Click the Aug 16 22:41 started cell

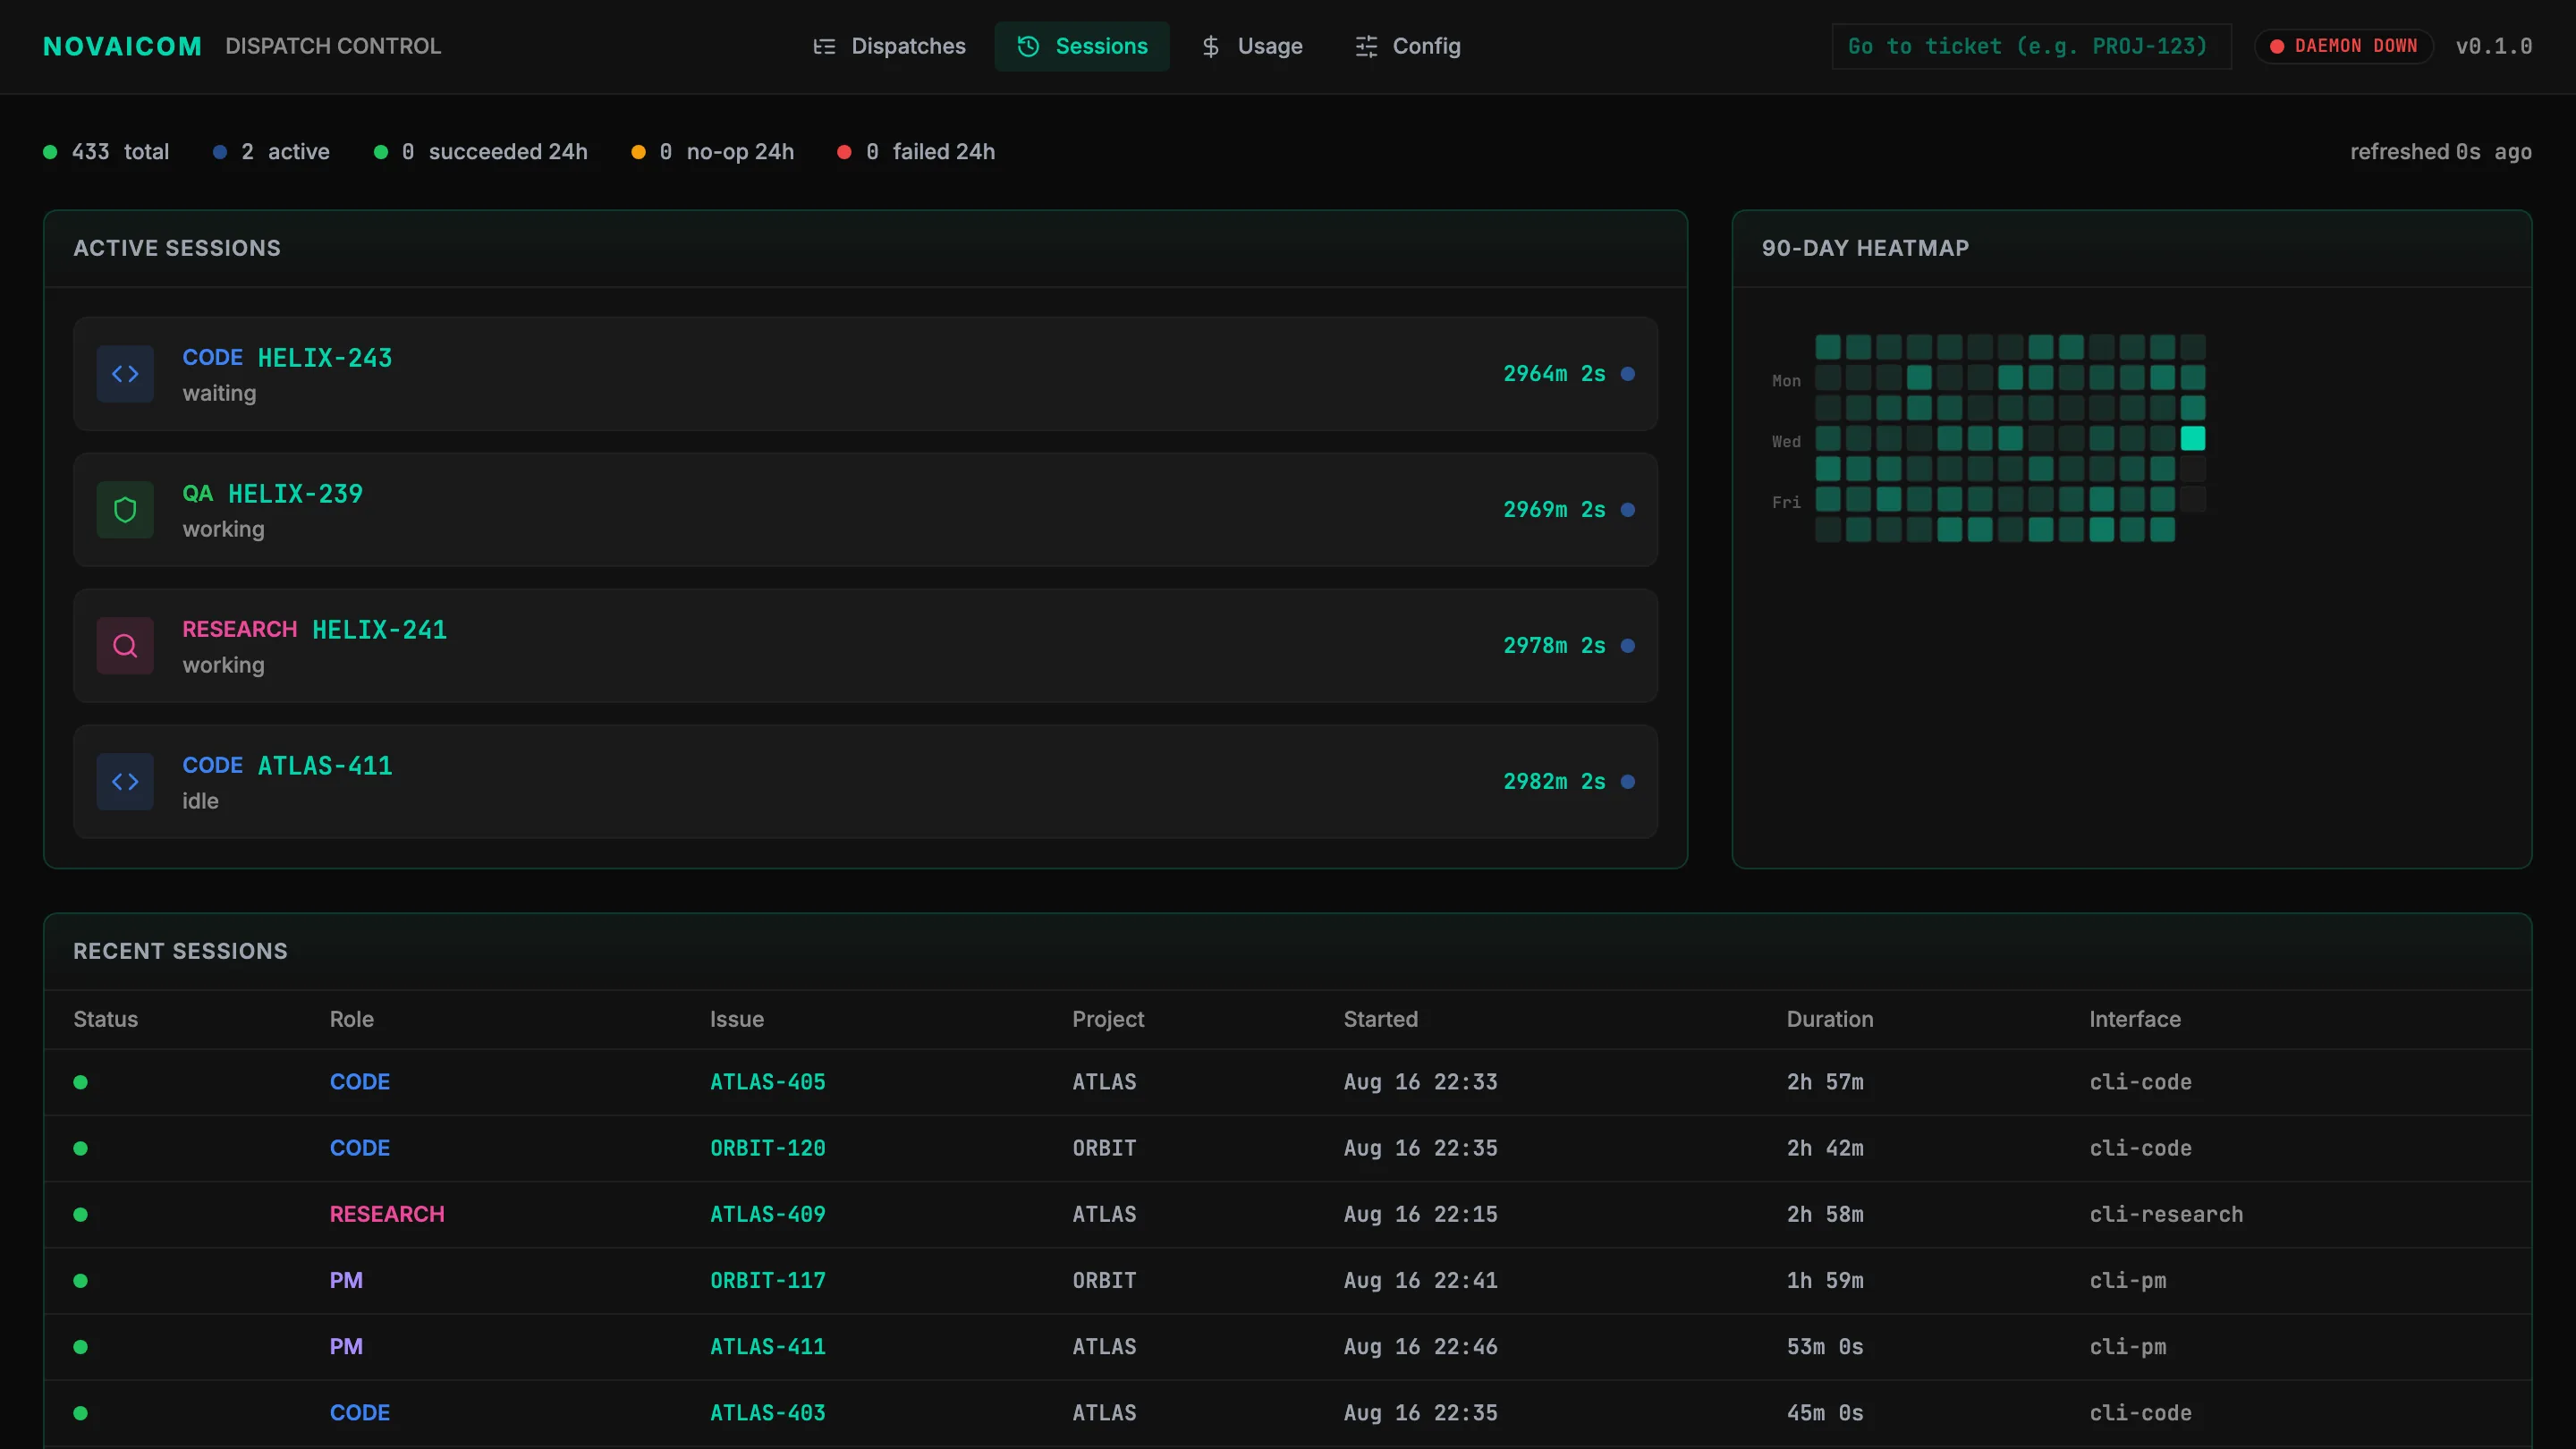[1421, 1280]
